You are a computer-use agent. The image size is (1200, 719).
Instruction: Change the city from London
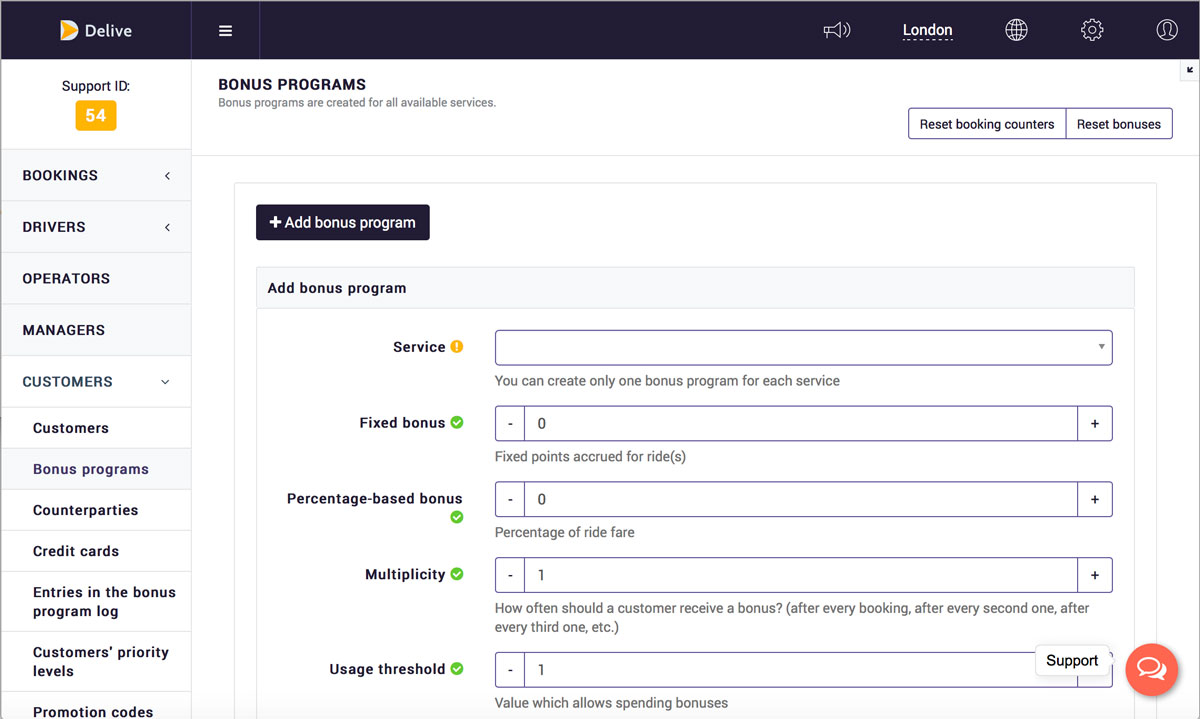pyautogui.click(x=927, y=30)
